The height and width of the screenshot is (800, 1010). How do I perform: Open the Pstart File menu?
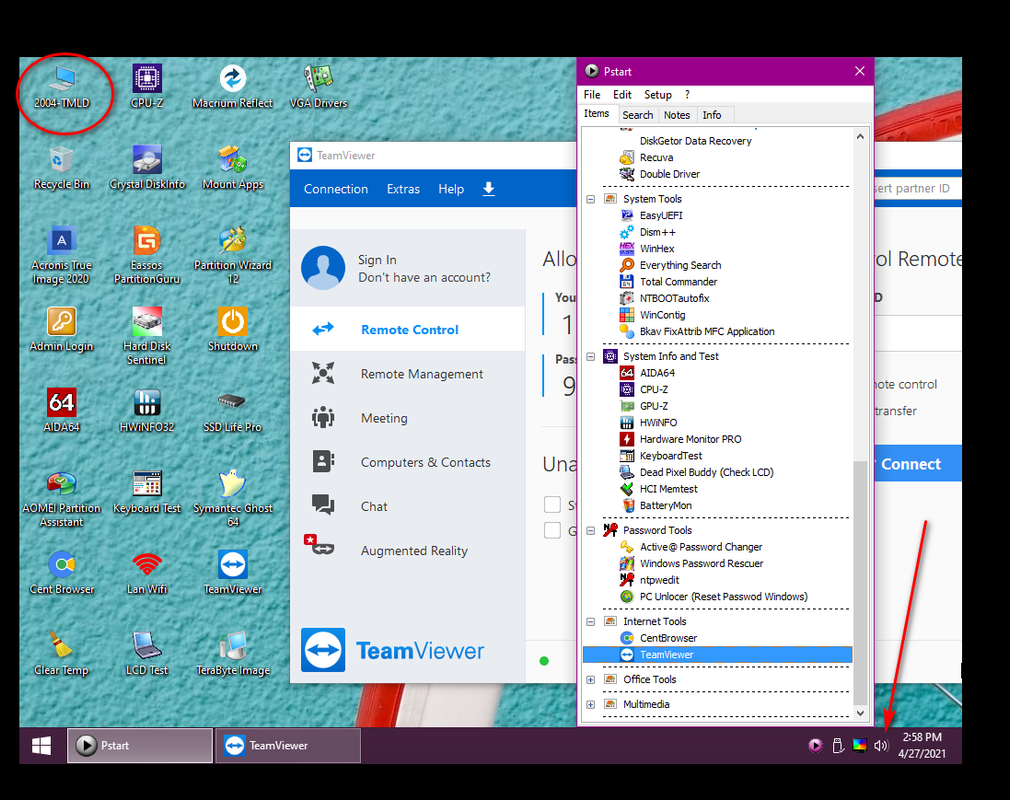tap(592, 95)
